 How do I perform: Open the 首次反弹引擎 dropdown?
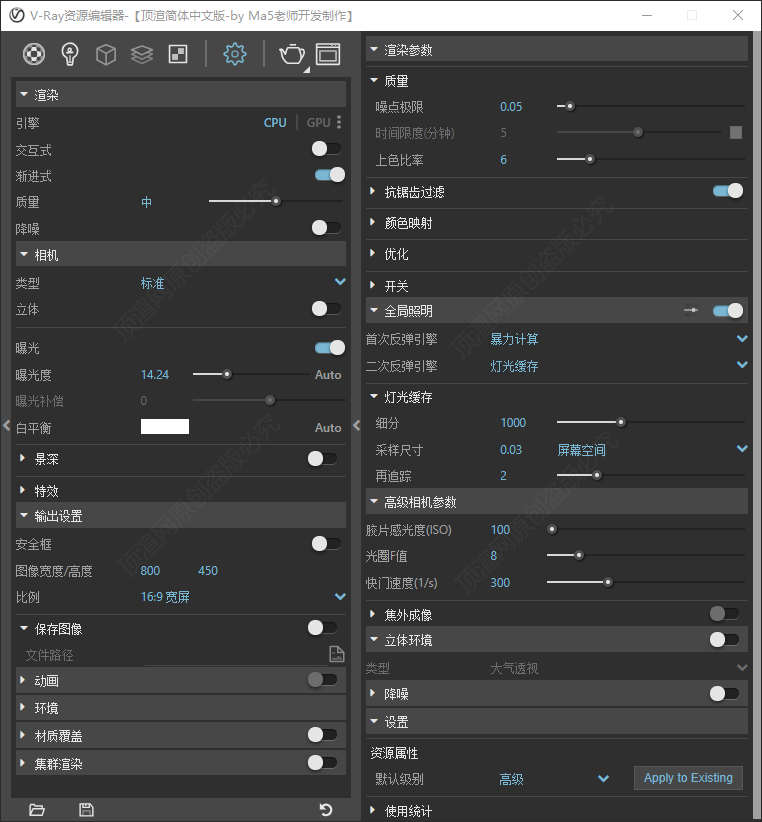pos(742,339)
